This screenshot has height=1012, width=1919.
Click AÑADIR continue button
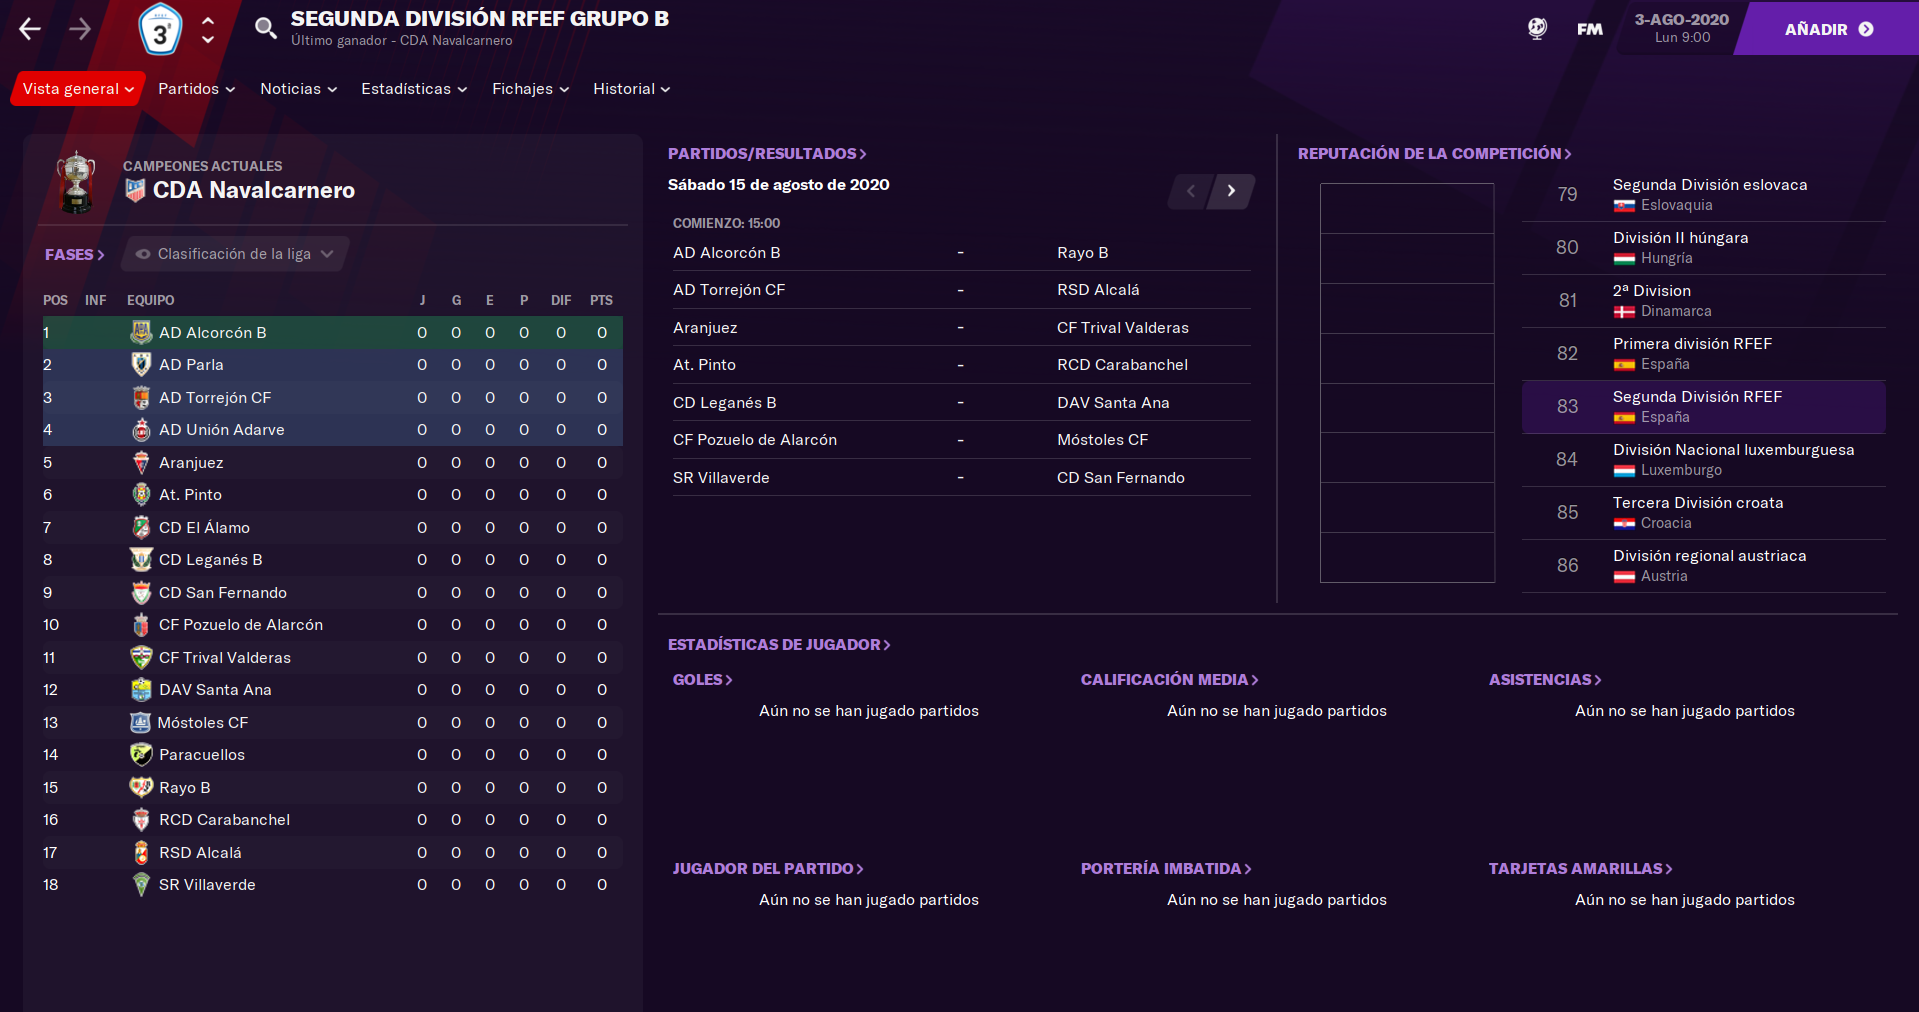point(1829,29)
